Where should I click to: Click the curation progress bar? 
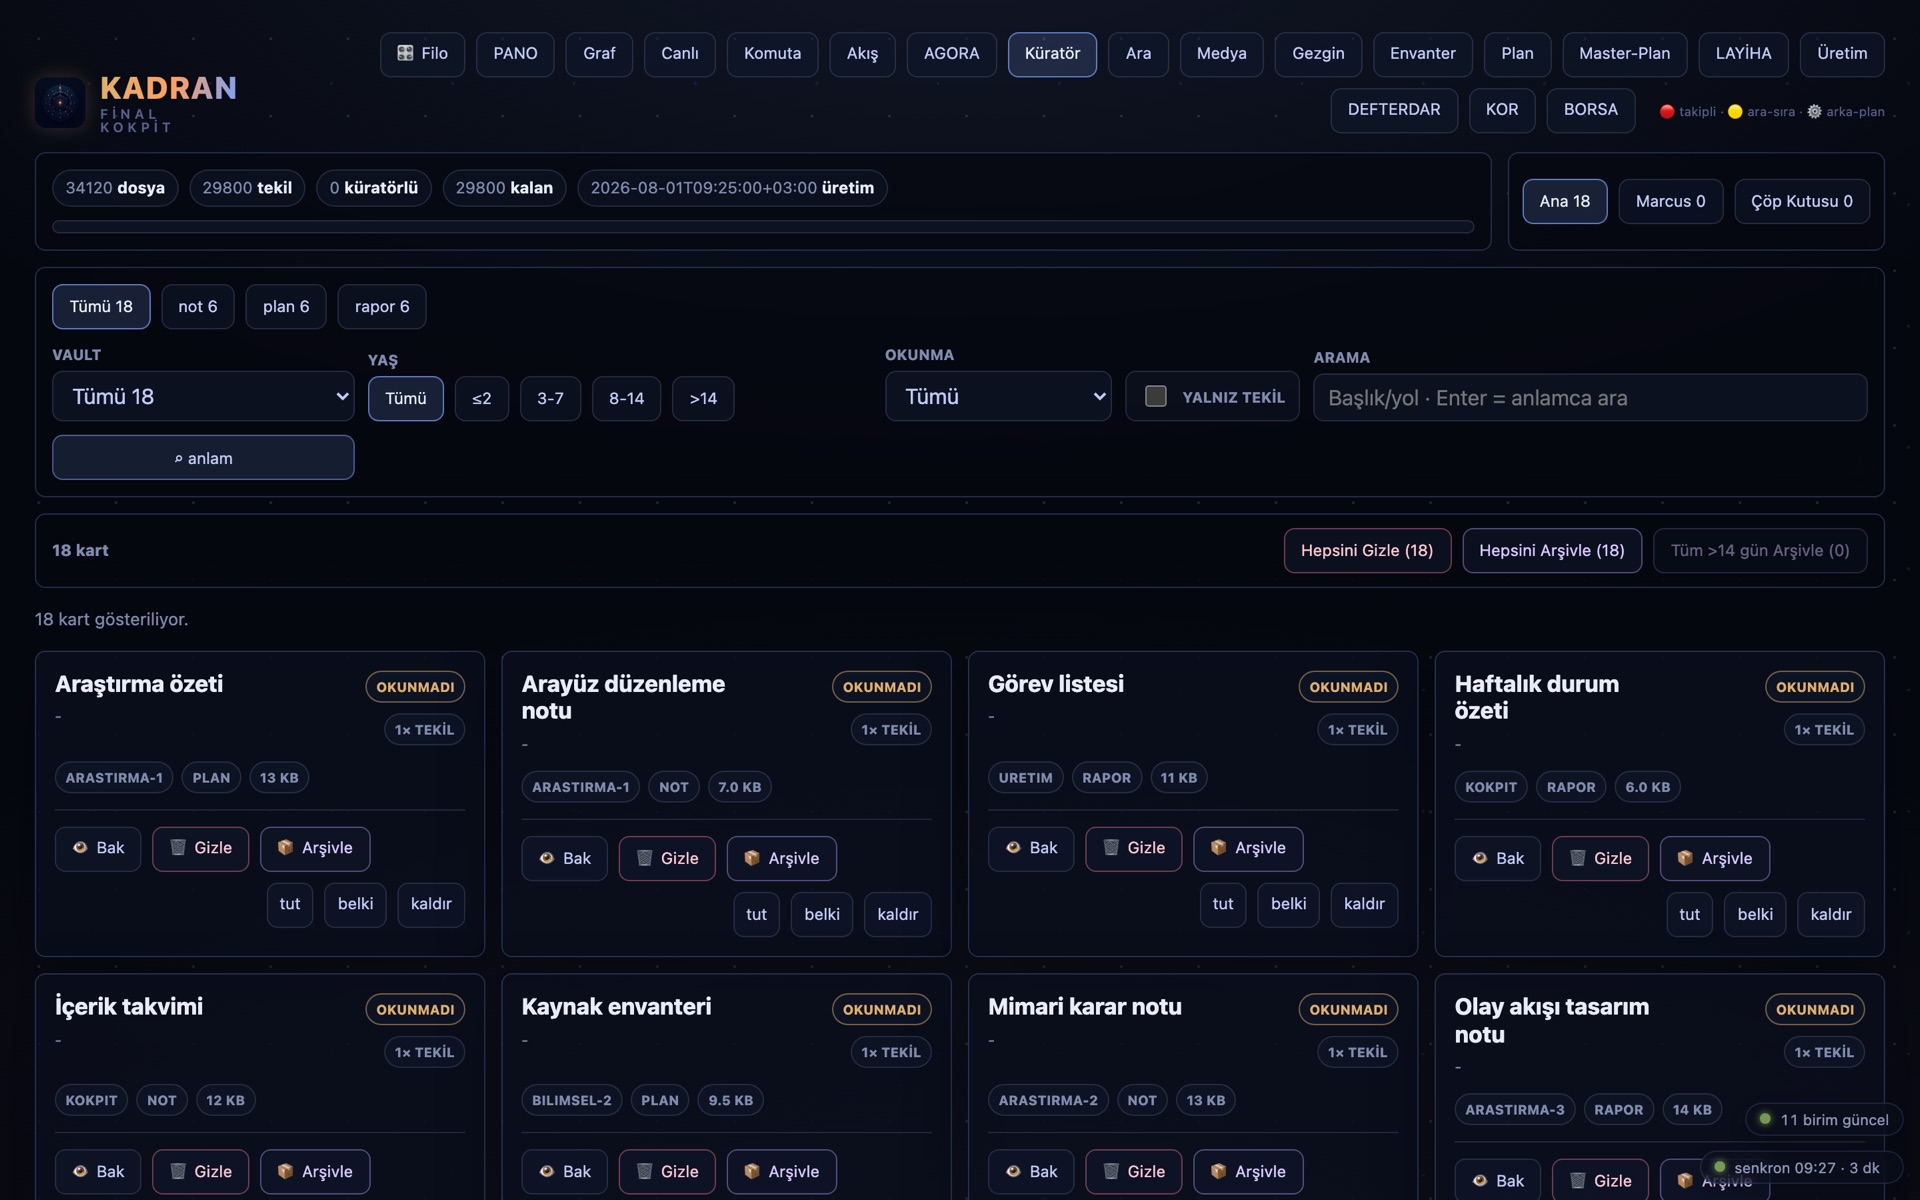click(763, 227)
